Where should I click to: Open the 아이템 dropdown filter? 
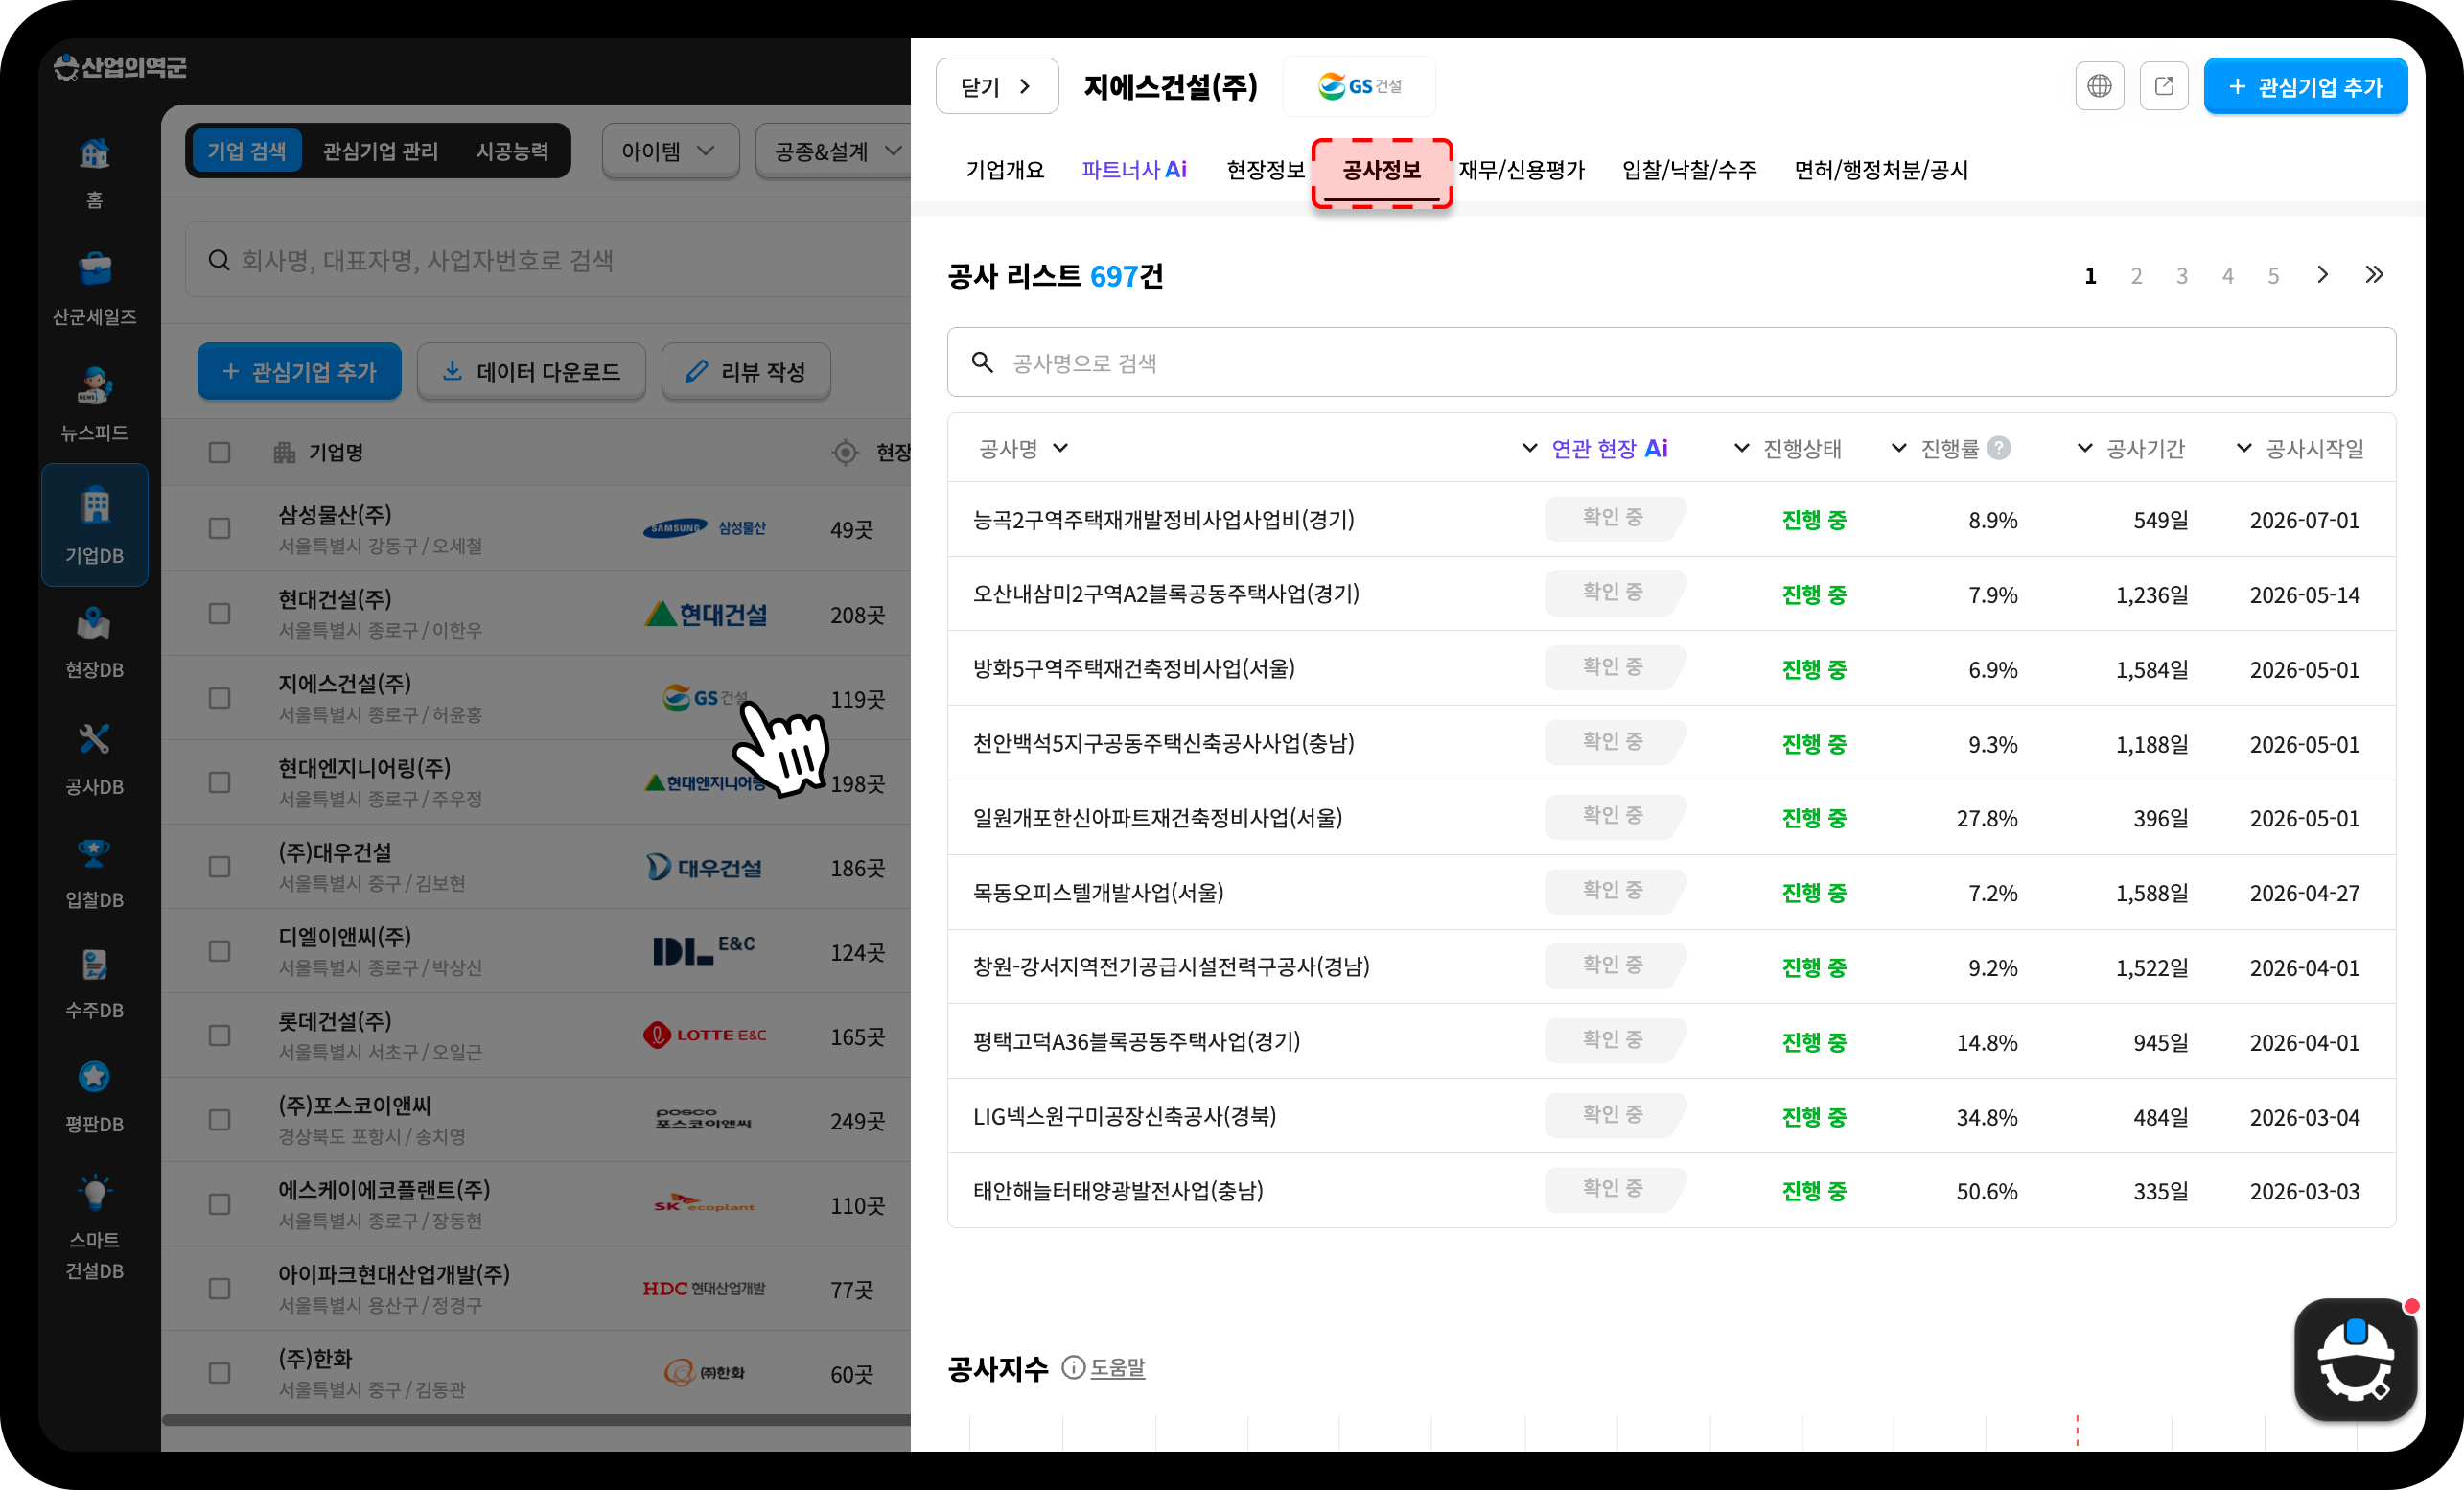pos(670,151)
